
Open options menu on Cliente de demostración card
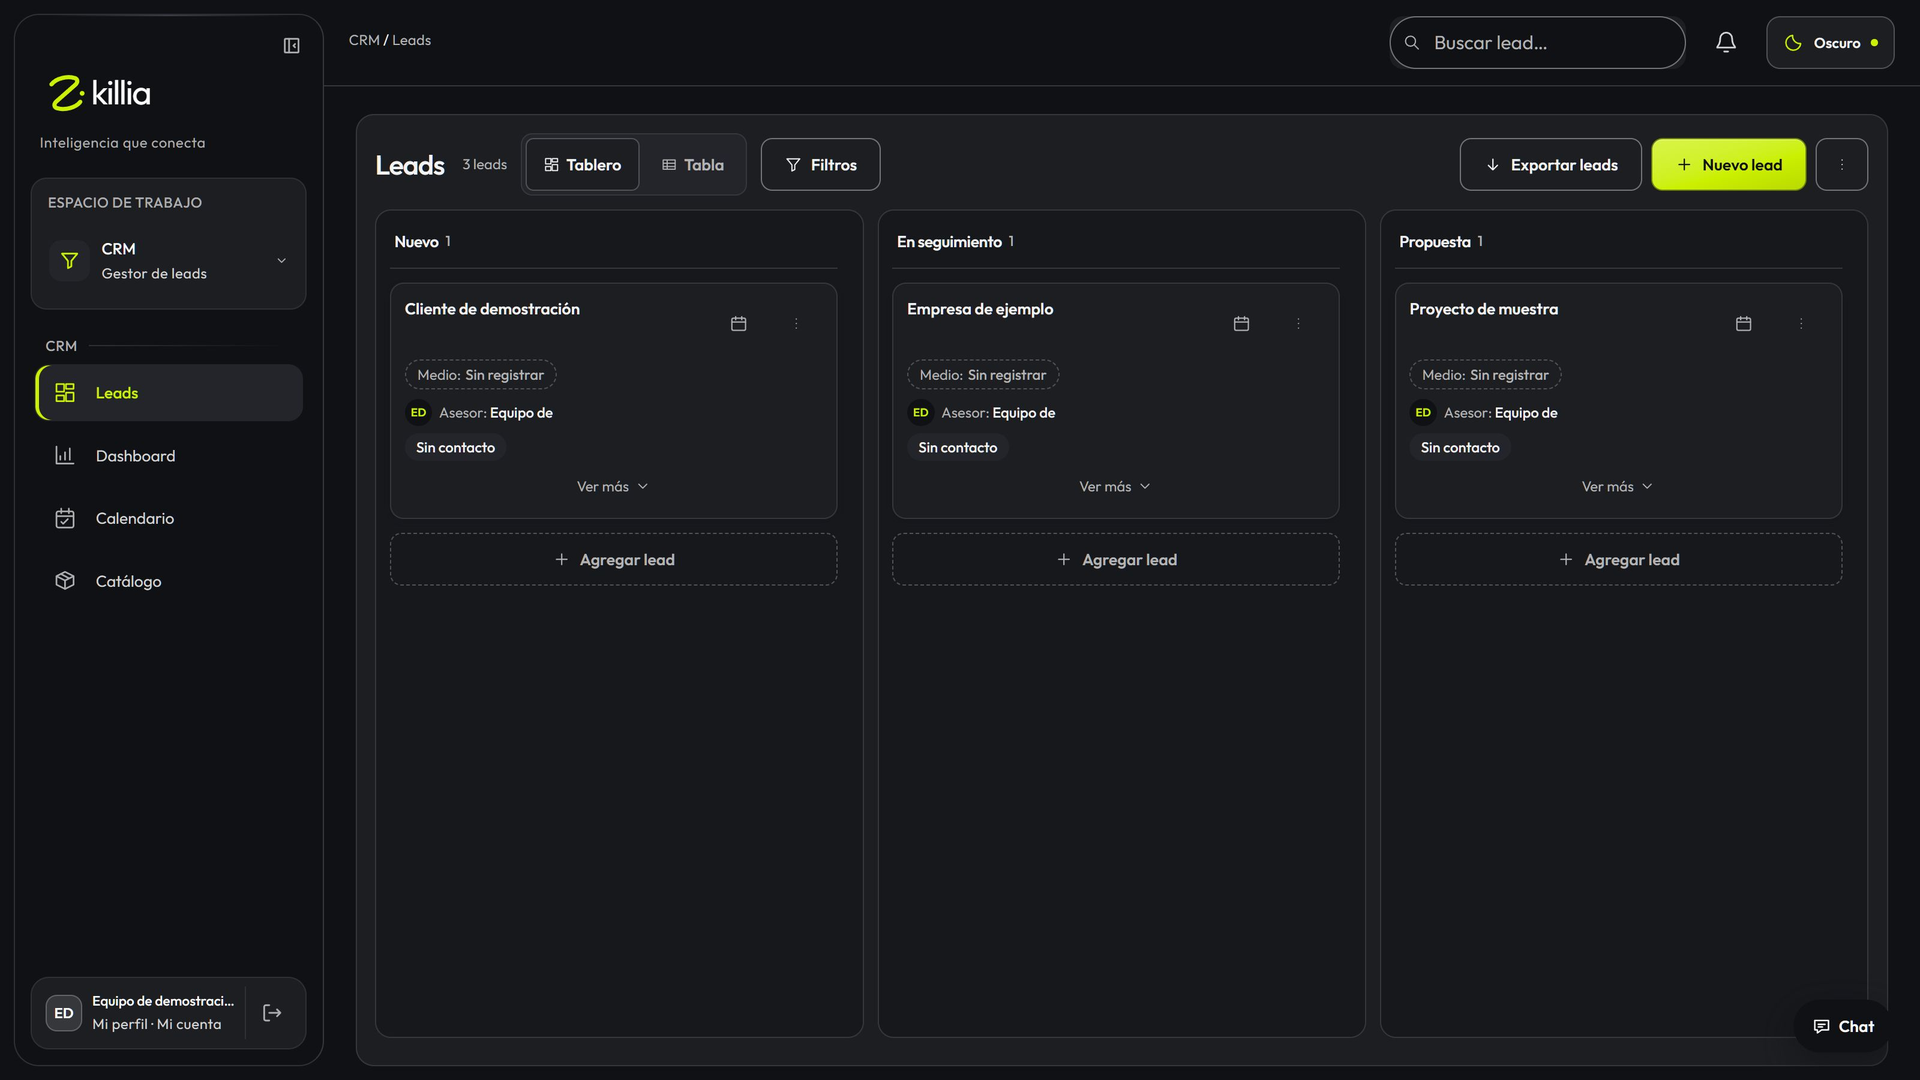tap(796, 324)
